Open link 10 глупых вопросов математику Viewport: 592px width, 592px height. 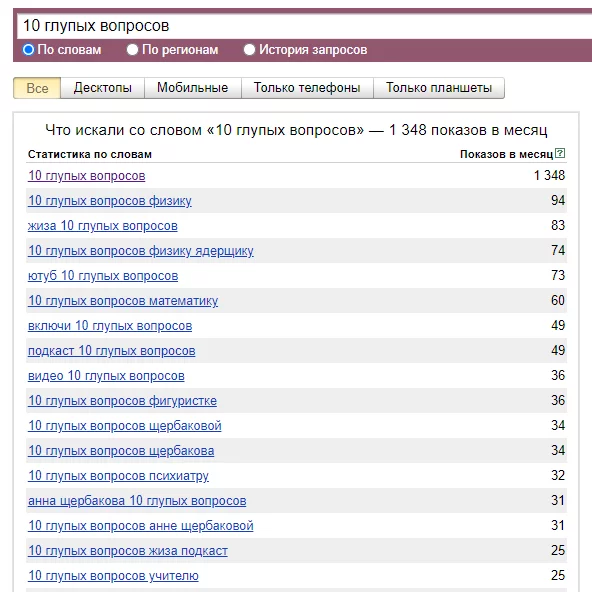click(x=123, y=301)
